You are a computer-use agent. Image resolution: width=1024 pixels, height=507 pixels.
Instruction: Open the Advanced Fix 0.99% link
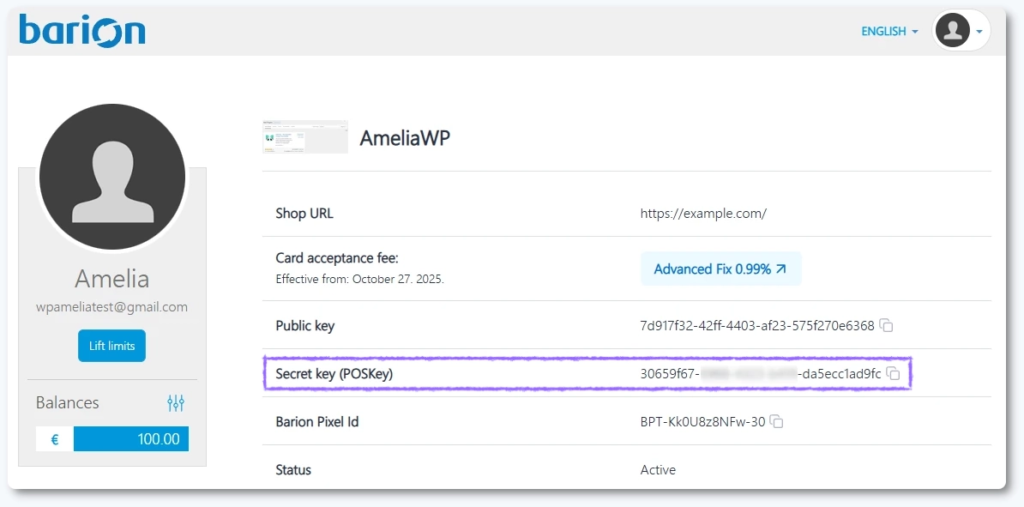pos(720,269)
